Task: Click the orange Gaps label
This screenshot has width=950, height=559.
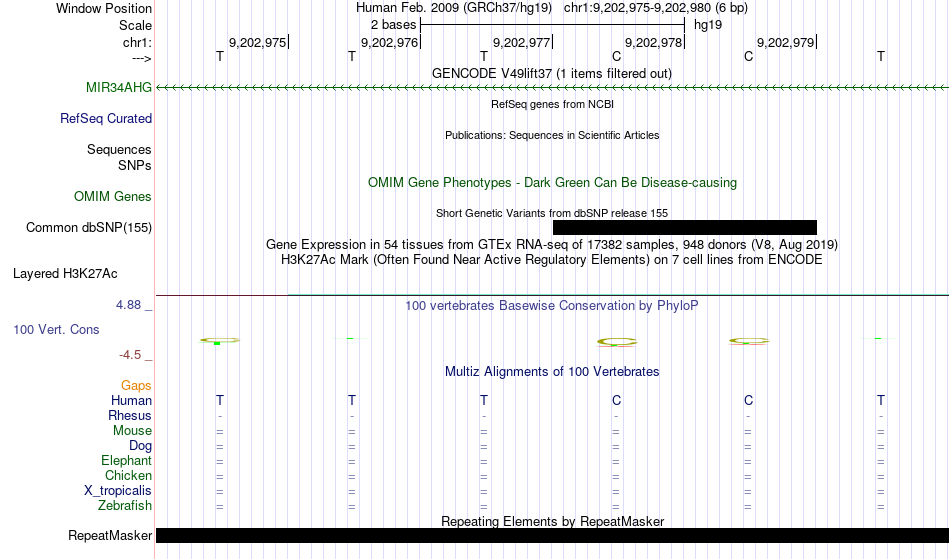Action: click(136, 385)
